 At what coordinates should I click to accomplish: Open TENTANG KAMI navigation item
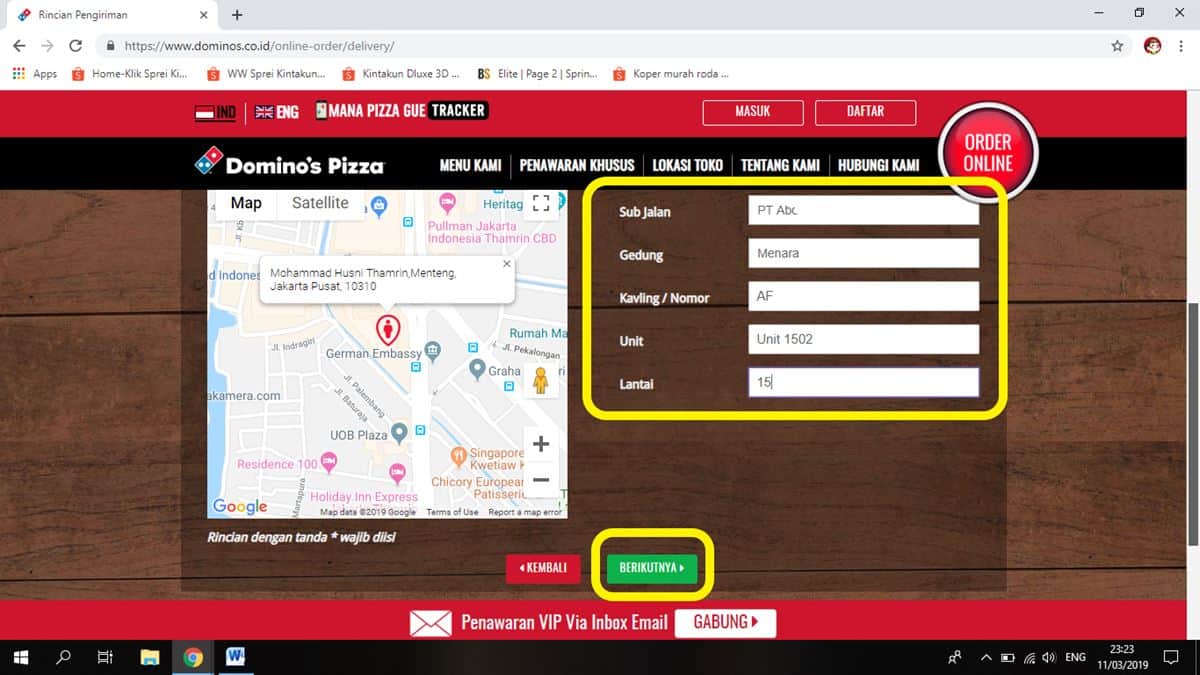[780, 165]
